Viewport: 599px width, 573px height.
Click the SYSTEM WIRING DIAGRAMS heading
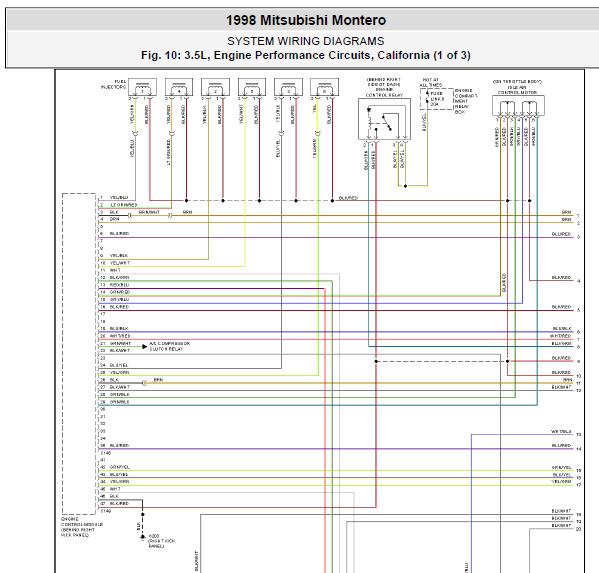306,41
